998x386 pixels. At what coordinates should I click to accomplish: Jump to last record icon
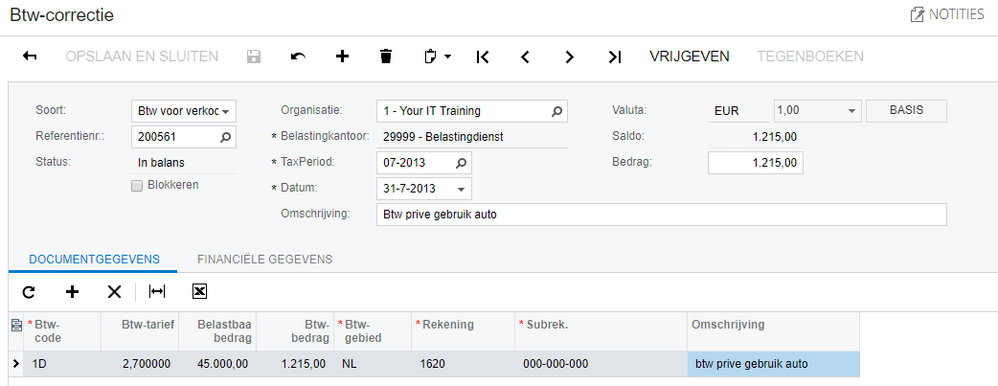614,57
